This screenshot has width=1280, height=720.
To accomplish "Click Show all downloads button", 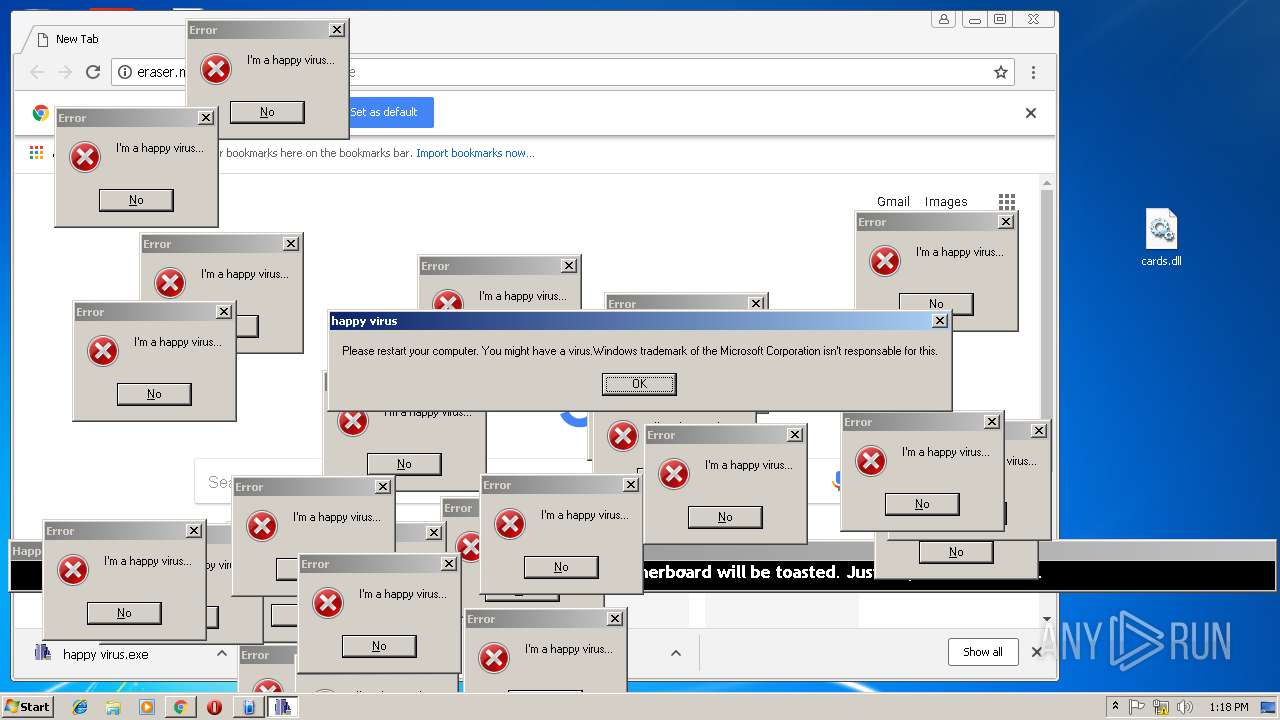I will click(982, 652).
